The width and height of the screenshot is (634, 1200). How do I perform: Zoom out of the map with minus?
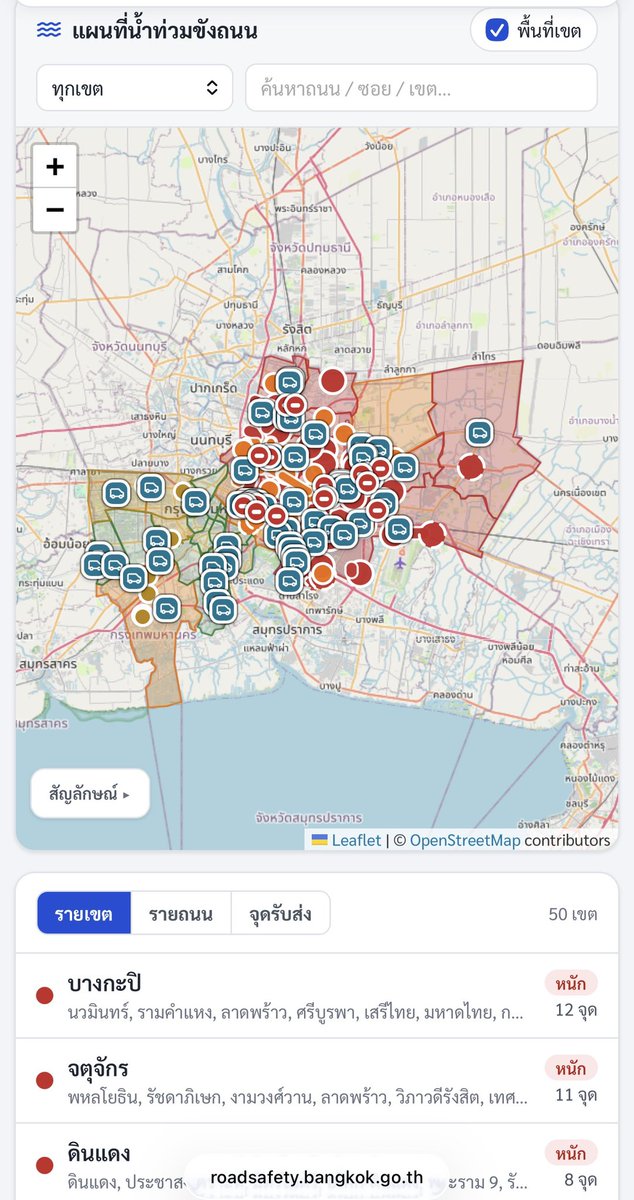(x=55, y=210)
